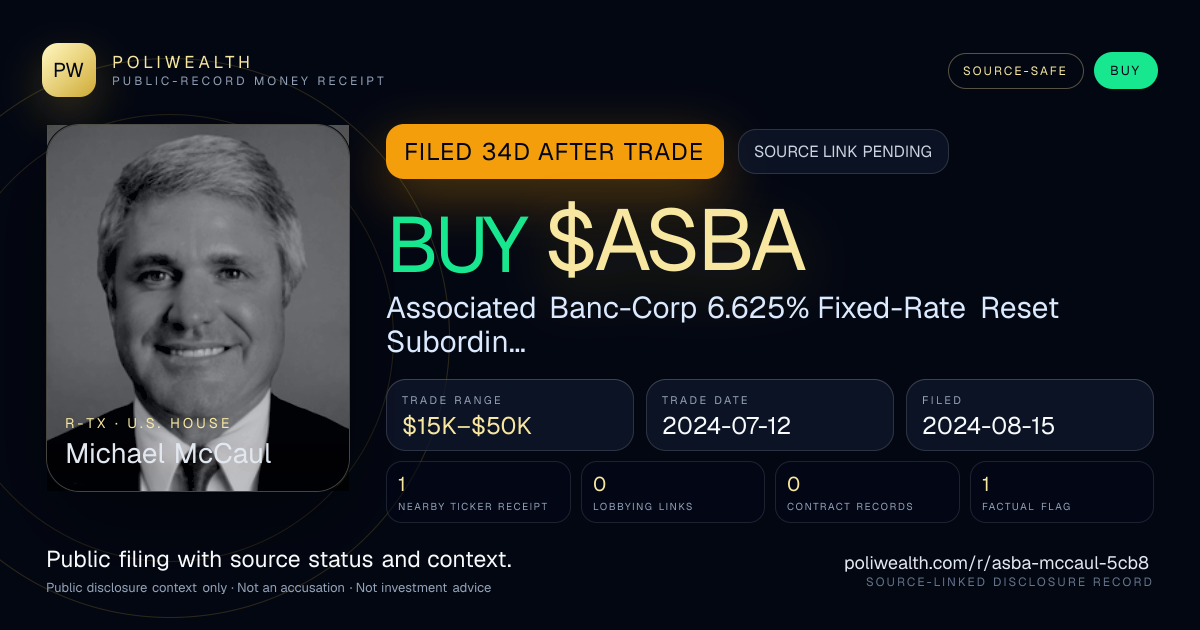
Task: Open Michael McCaul's portrait photo
Action: click(198, 308)
